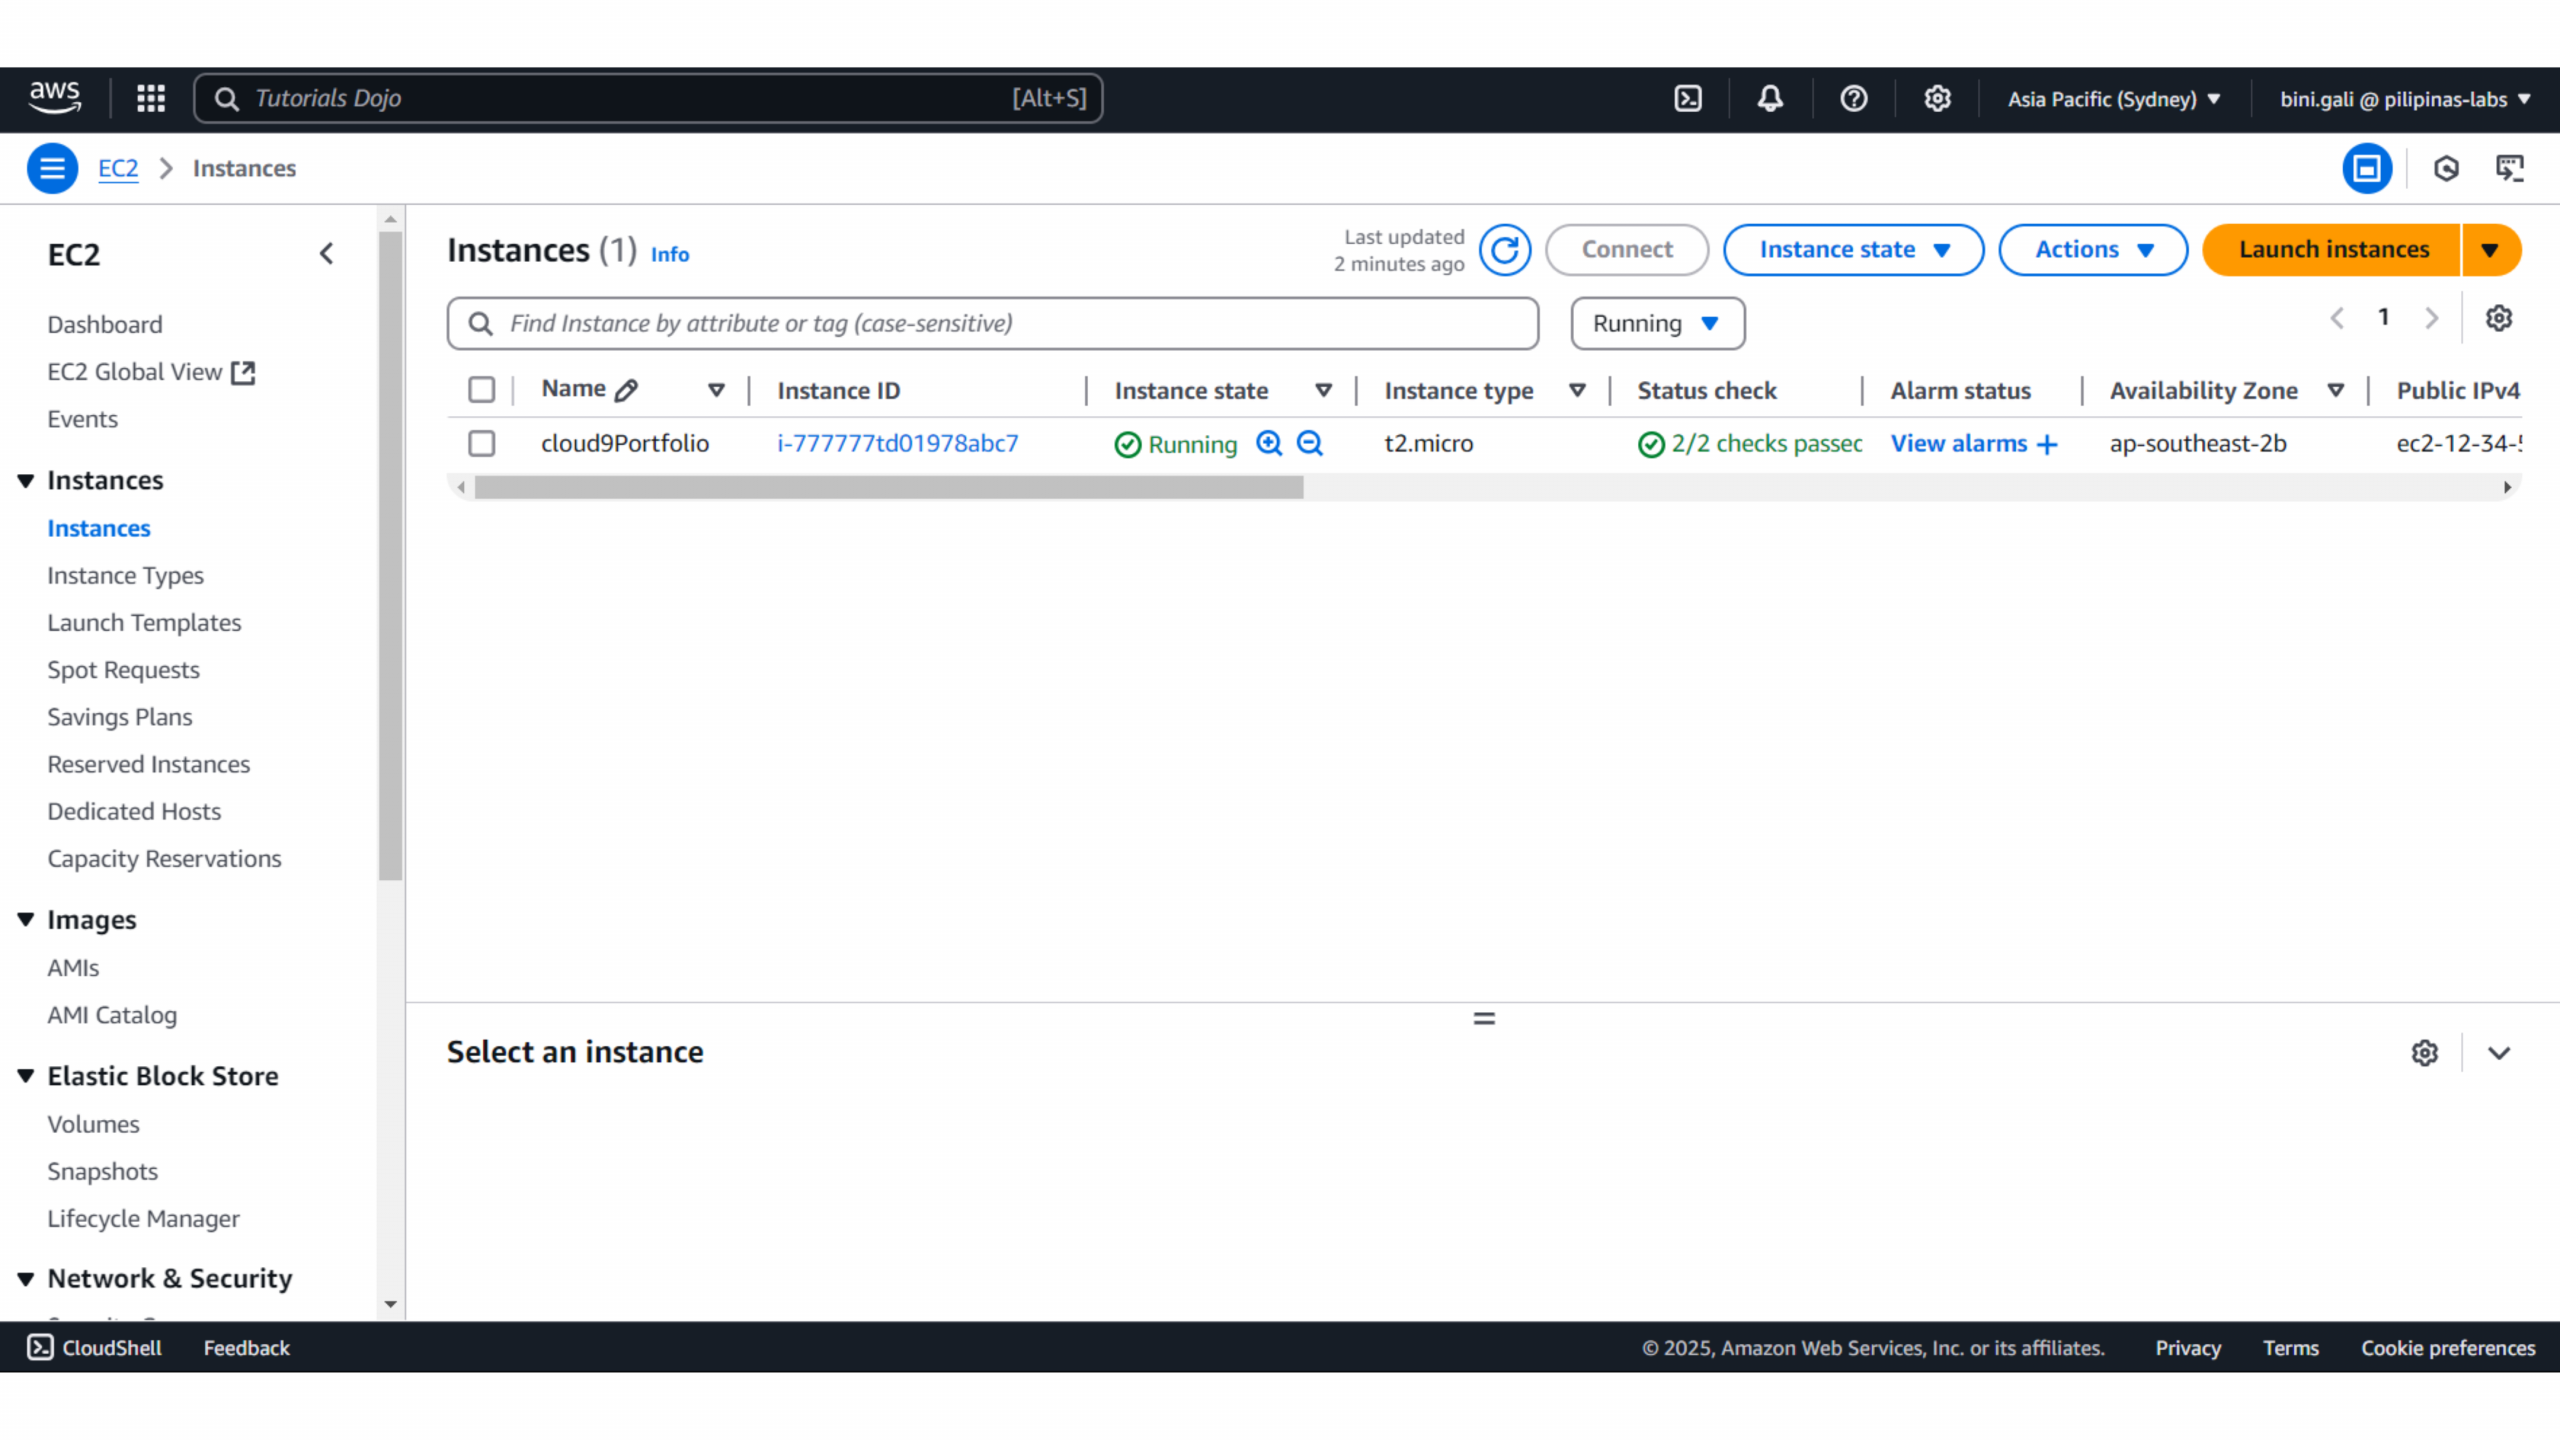Image resolution: width=2560 pixels, height=1440 pixels.
Task: Open Launch Templates in the sidebar
Action: click(144, 622)
